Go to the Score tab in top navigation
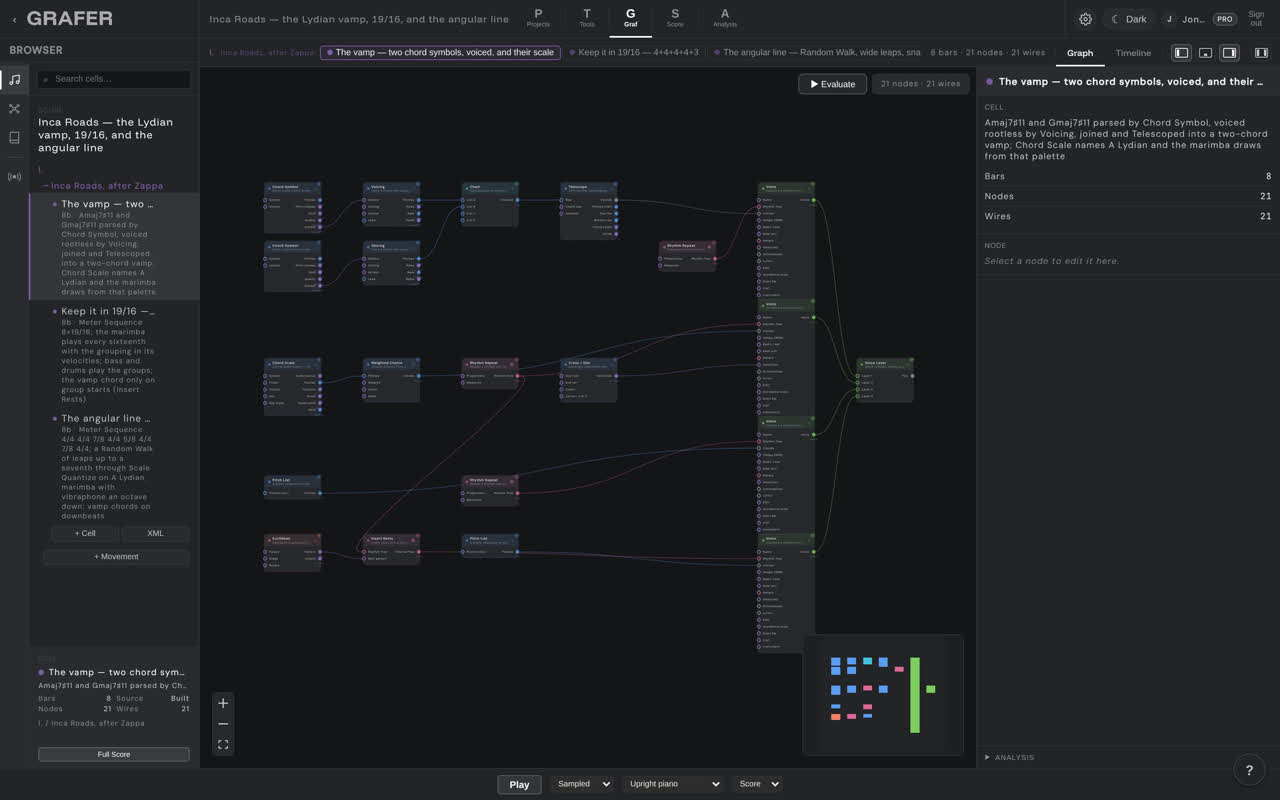Viewport: 1280px width, 800px height. pyautogui.click(x=675, y=18)
